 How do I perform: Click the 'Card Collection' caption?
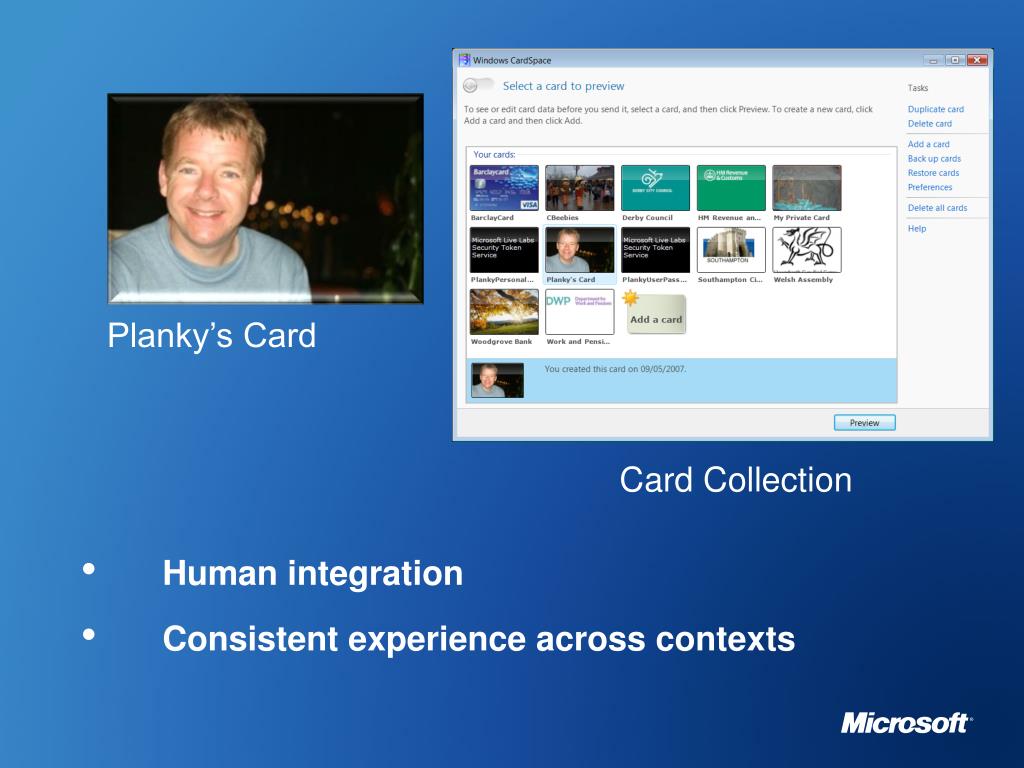(x=735, y=480)
